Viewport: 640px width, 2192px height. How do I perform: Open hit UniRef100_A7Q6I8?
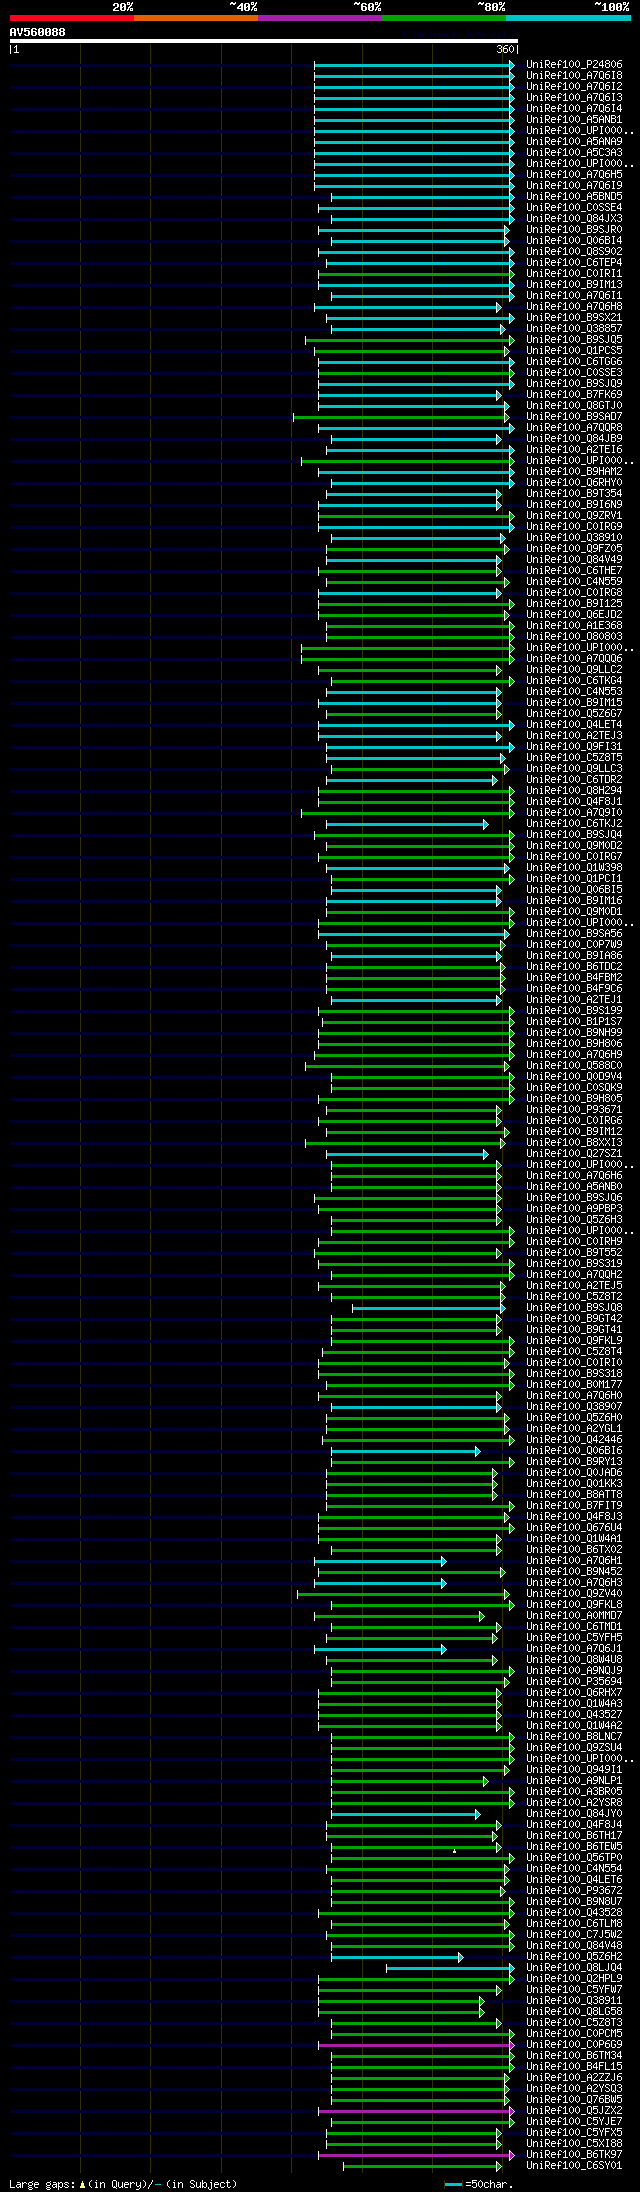574,76
